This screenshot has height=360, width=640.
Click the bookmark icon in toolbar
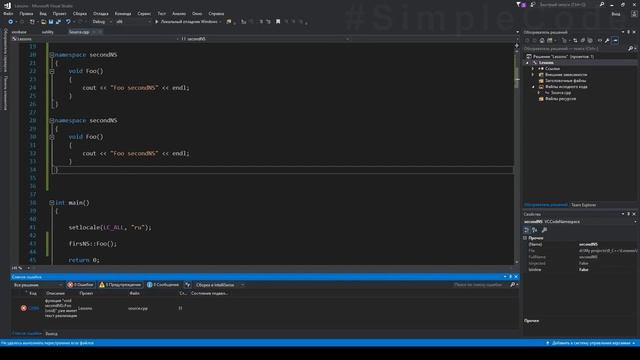[x=278, y=22]
